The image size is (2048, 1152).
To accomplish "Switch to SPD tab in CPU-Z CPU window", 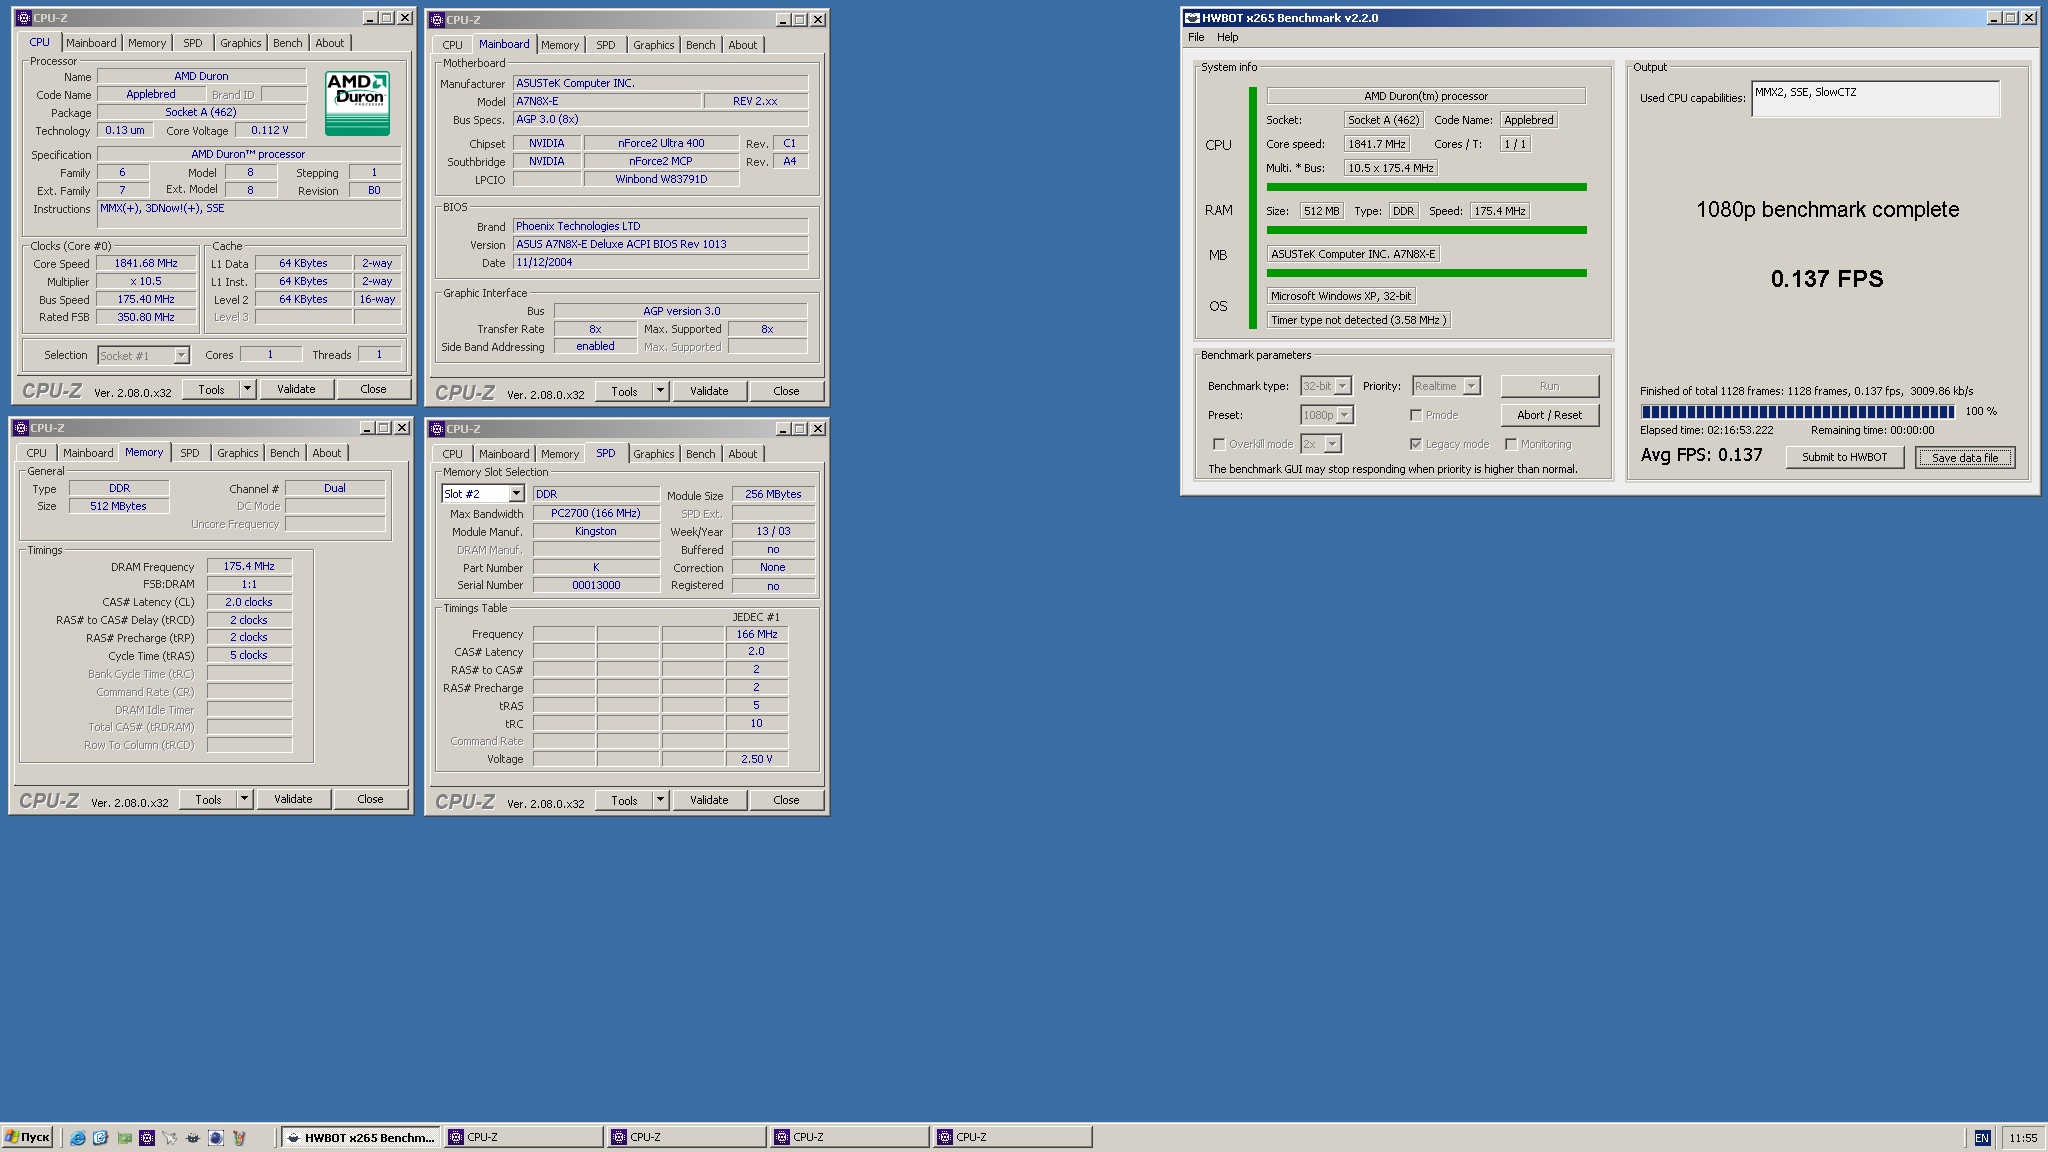I will coord(193,43).
